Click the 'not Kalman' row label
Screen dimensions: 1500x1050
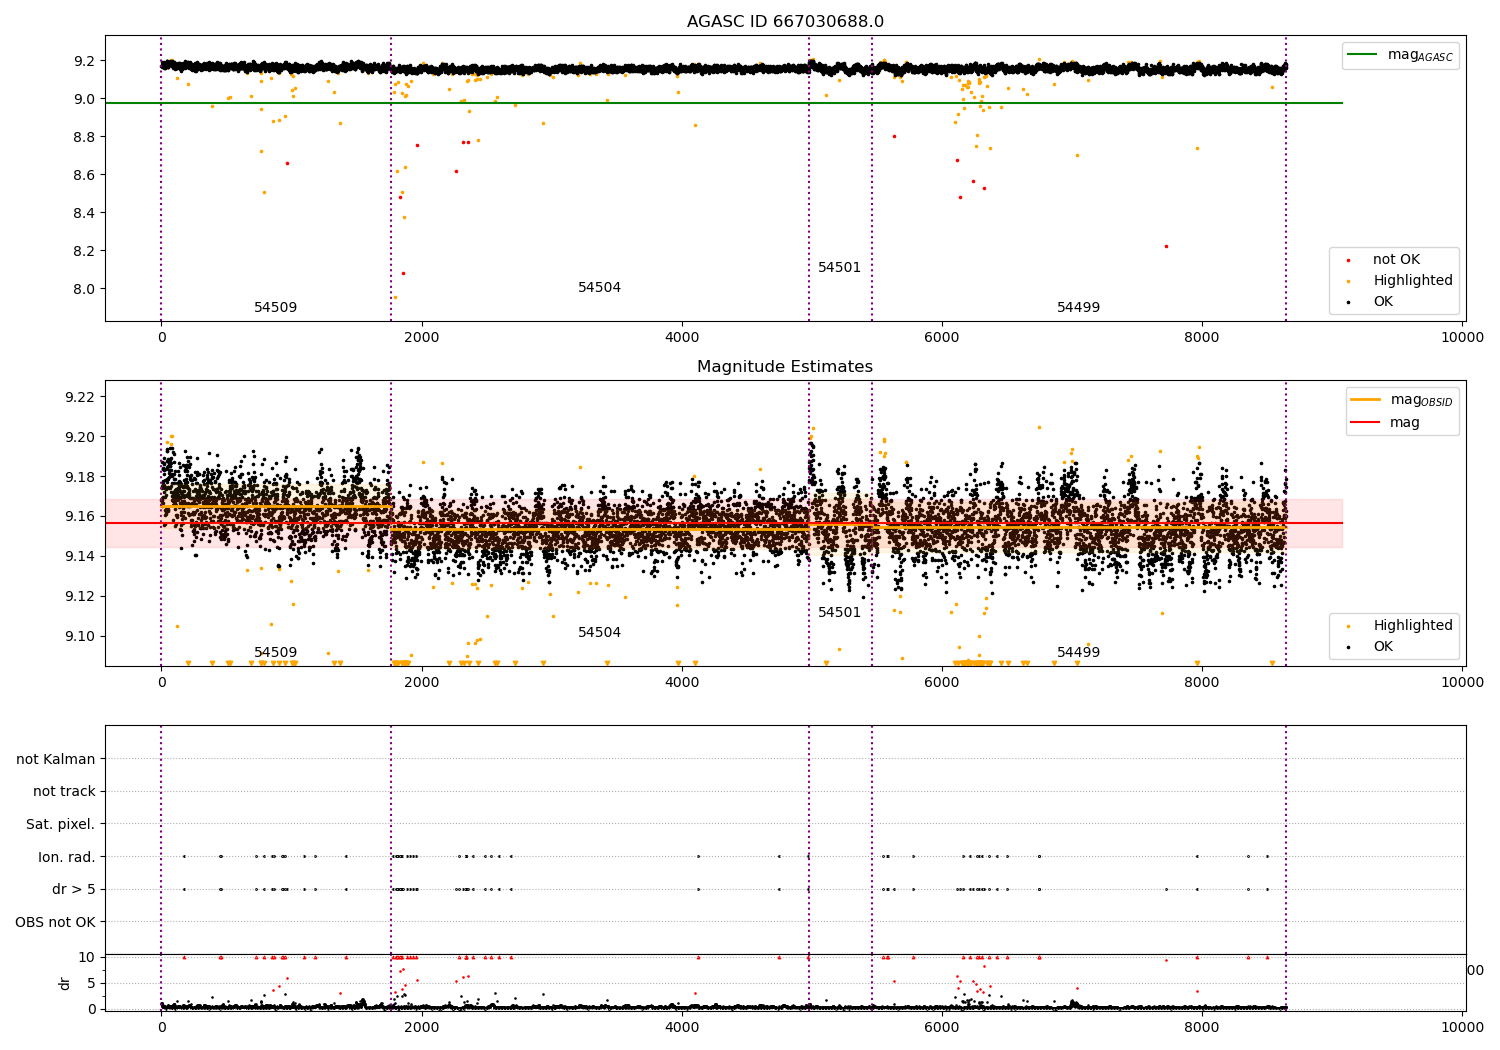56,759
